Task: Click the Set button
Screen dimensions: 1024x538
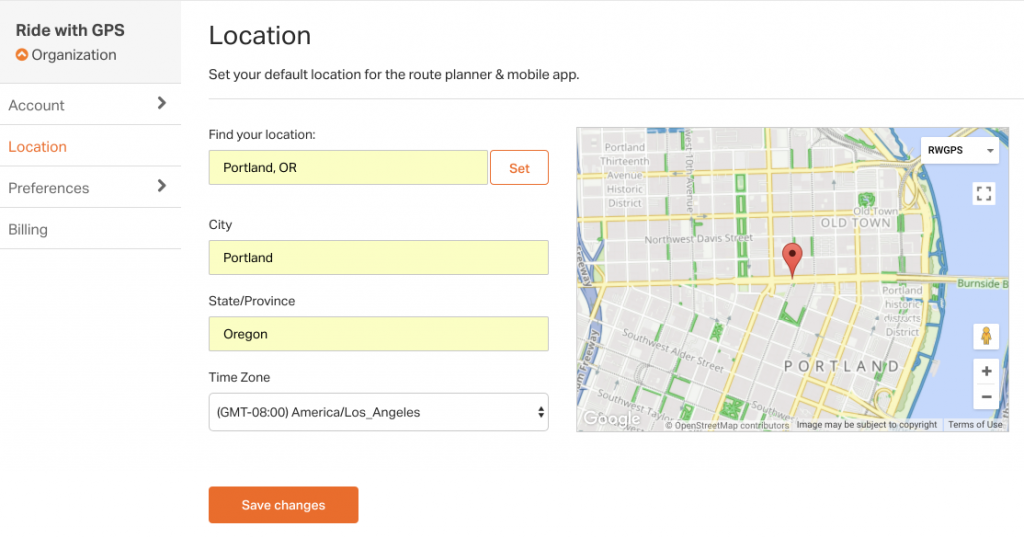Action: pyautogui.click(x=519, y=168)
